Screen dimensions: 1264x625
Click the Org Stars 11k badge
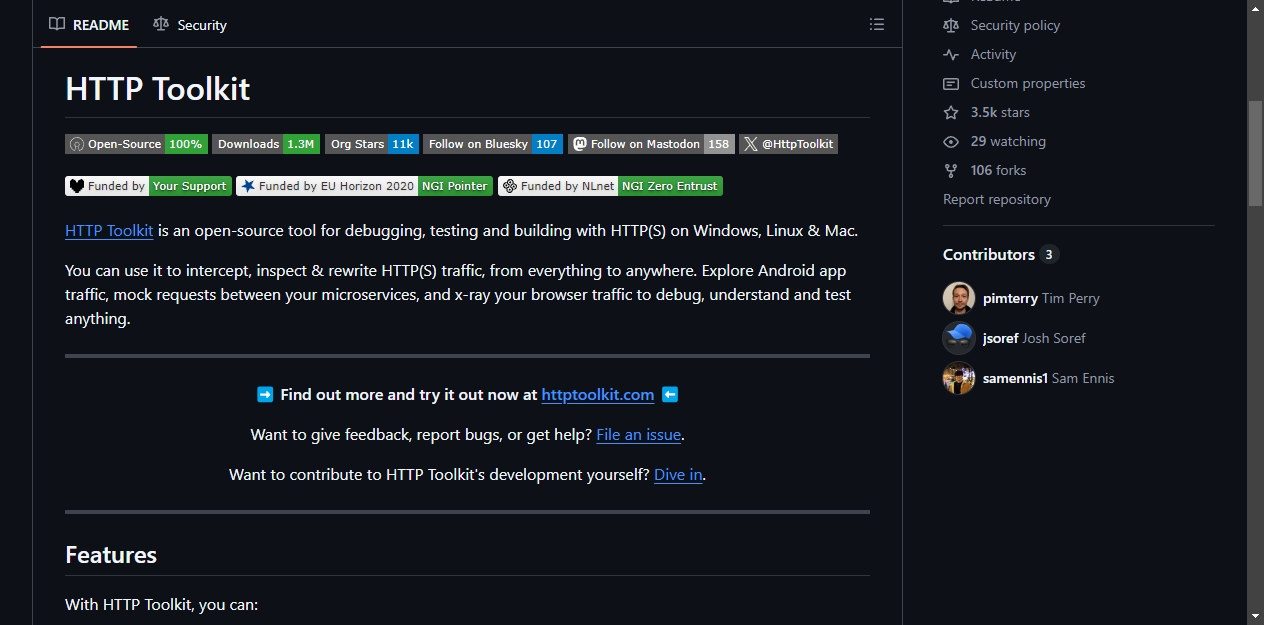(371, 144)
